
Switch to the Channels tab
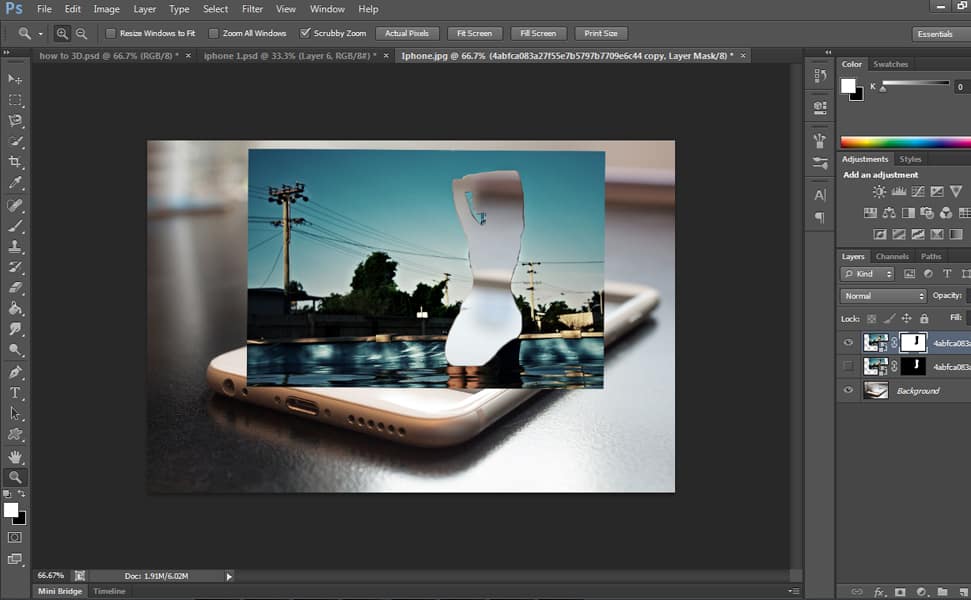(x=892, y=256)
